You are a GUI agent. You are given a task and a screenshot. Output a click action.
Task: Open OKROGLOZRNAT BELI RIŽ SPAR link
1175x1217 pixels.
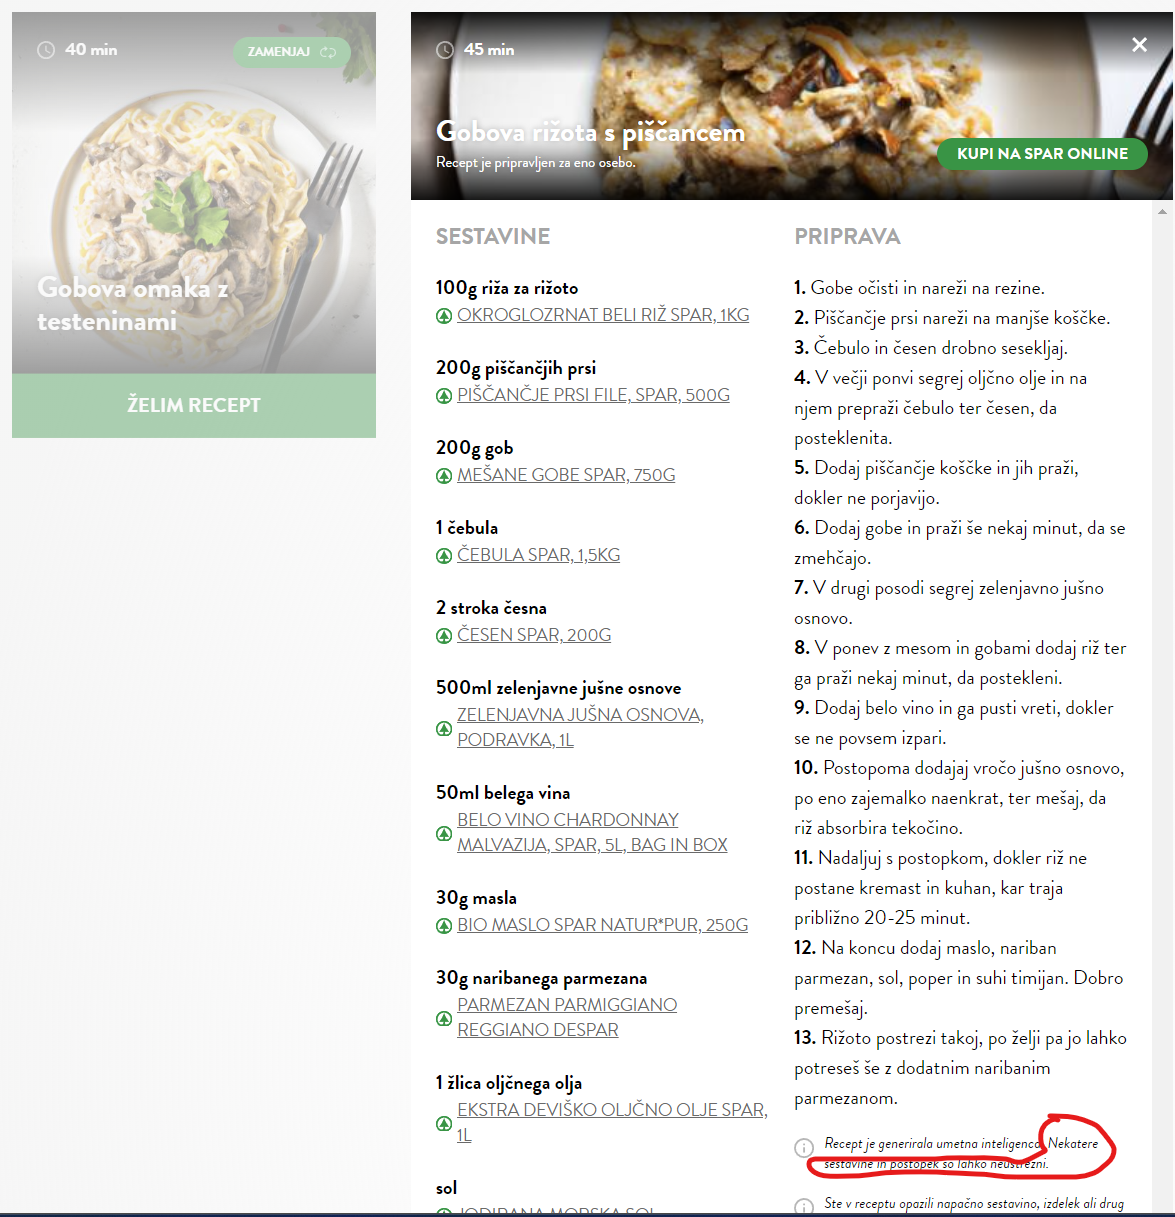603,315
